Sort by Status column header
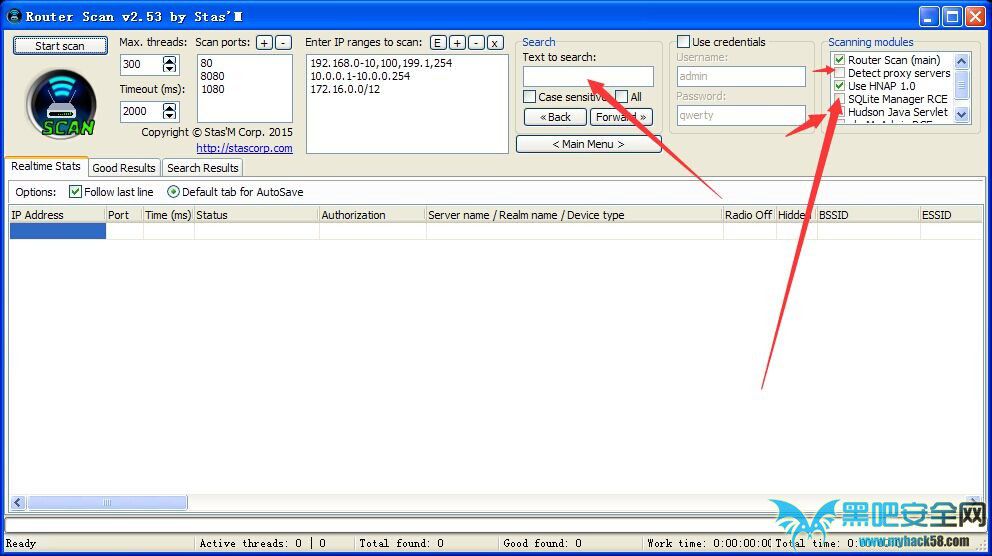992x556 pixels. pos(256,215)
